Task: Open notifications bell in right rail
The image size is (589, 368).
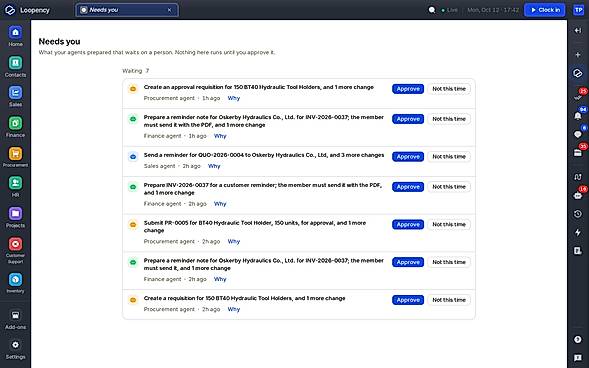Action: coord(578,116)
